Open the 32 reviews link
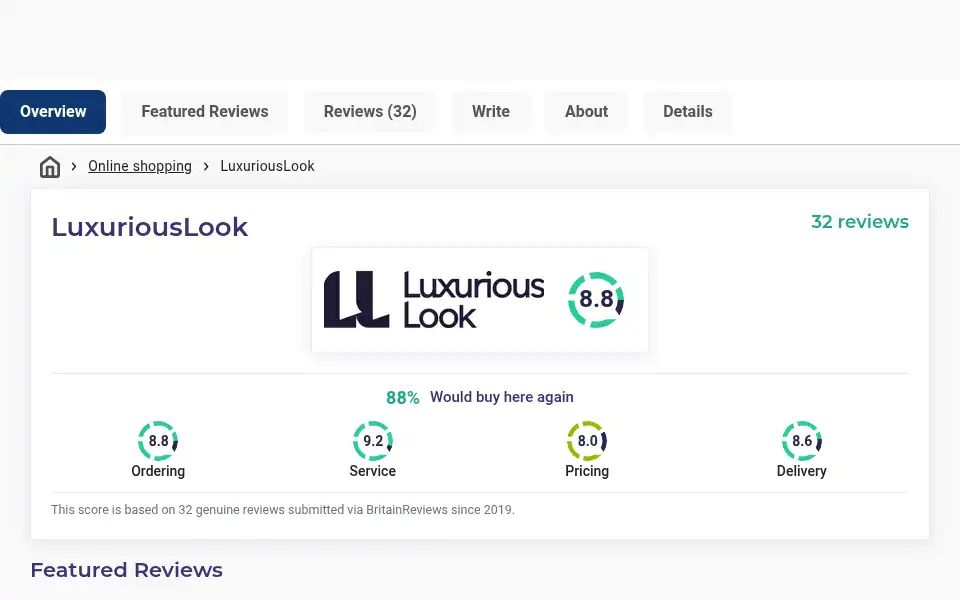 (x=860, y=222)
